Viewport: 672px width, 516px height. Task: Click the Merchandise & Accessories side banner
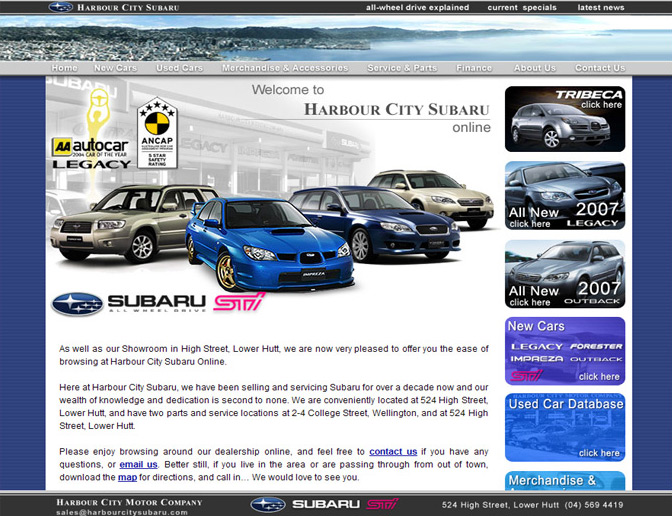(x=565, y=481)
